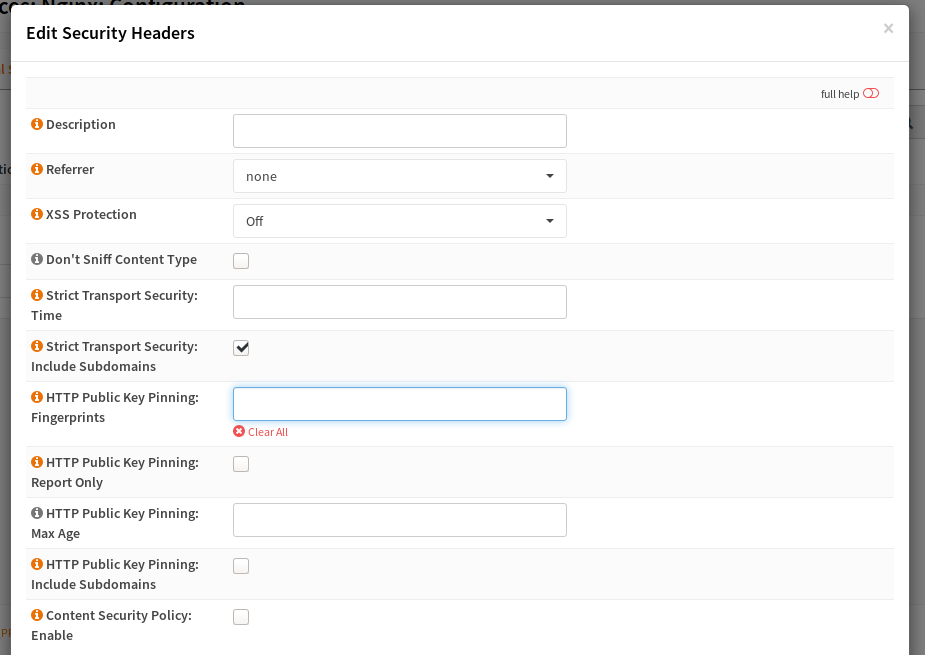Screen dimensions: 925x655
Task: Check the HTTP Public Key Pinning: Report Only box
Action: click(241, 463)
